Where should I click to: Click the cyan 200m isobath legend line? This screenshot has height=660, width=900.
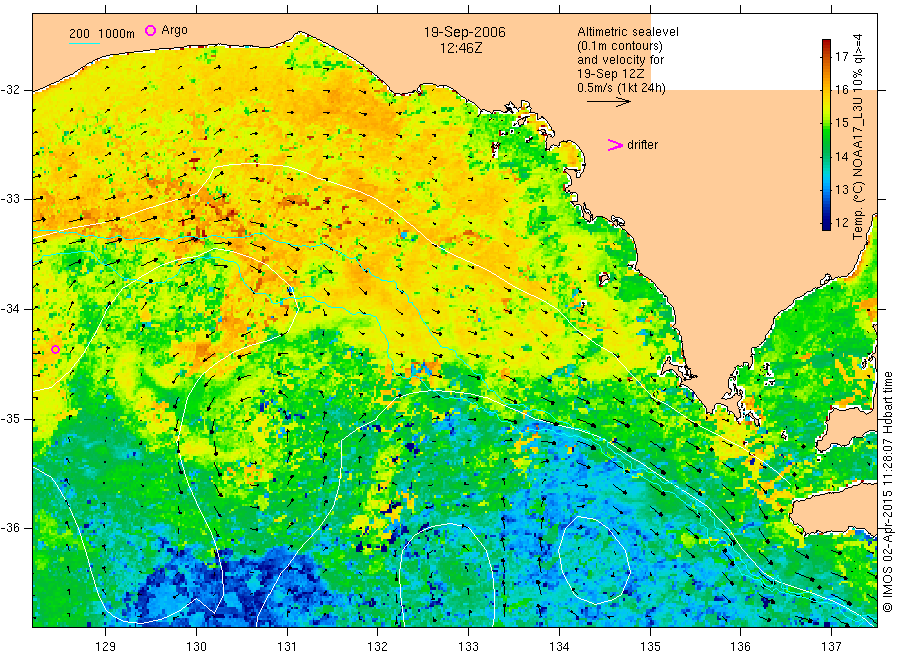(84, 42)
